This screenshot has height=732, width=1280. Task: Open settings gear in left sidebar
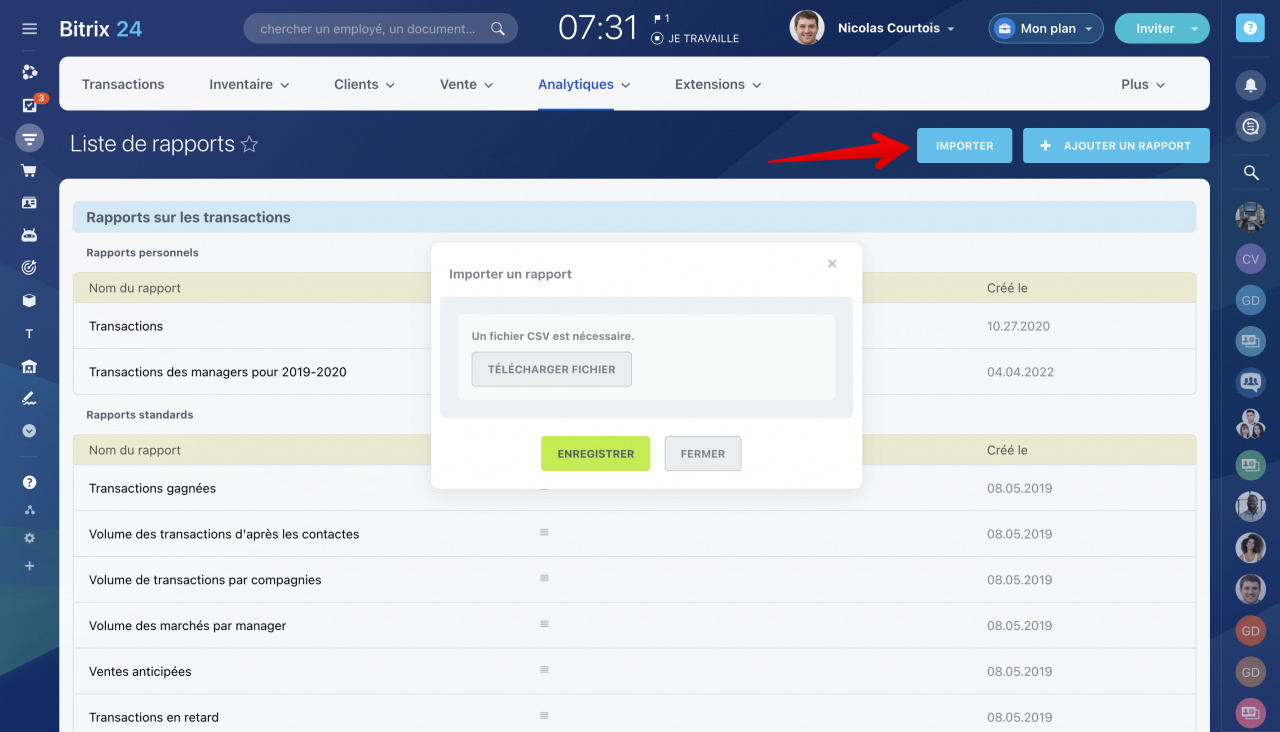29,538
